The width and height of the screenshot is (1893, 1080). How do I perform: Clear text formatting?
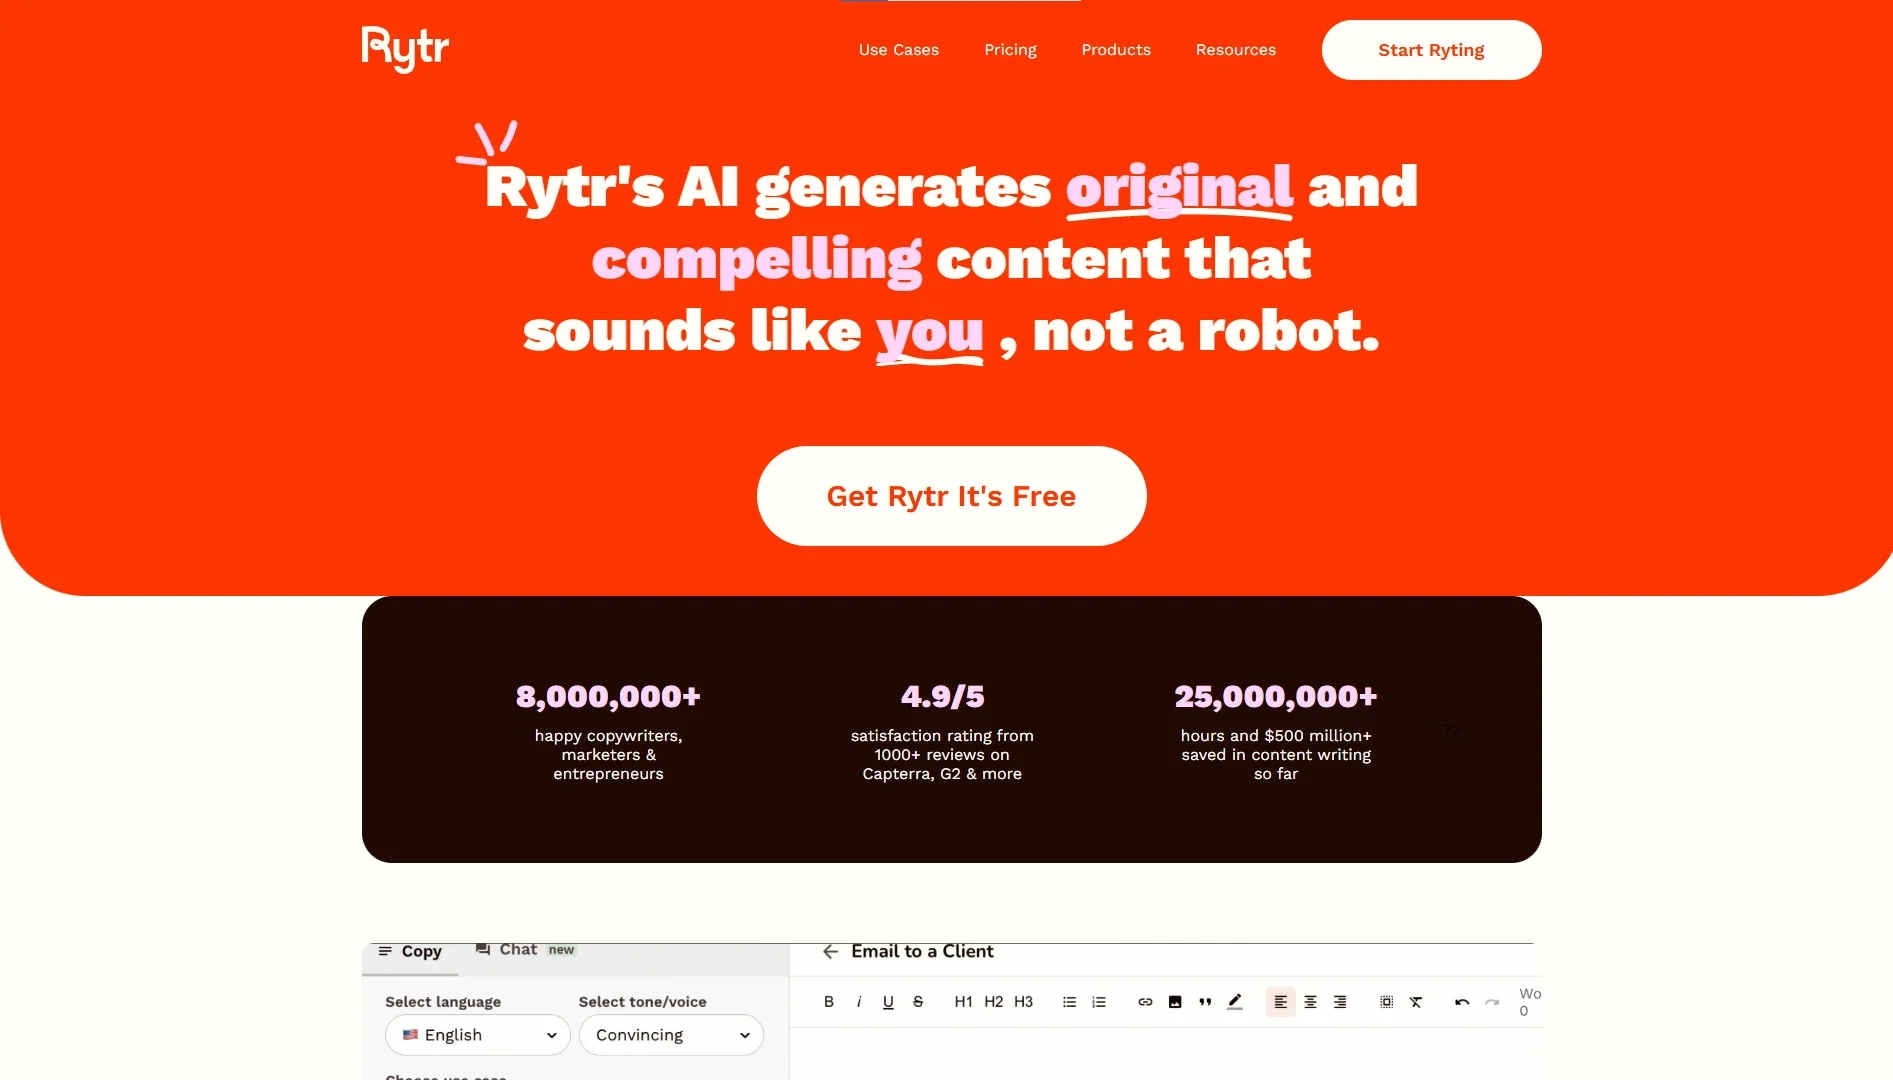point(1416,1002)
